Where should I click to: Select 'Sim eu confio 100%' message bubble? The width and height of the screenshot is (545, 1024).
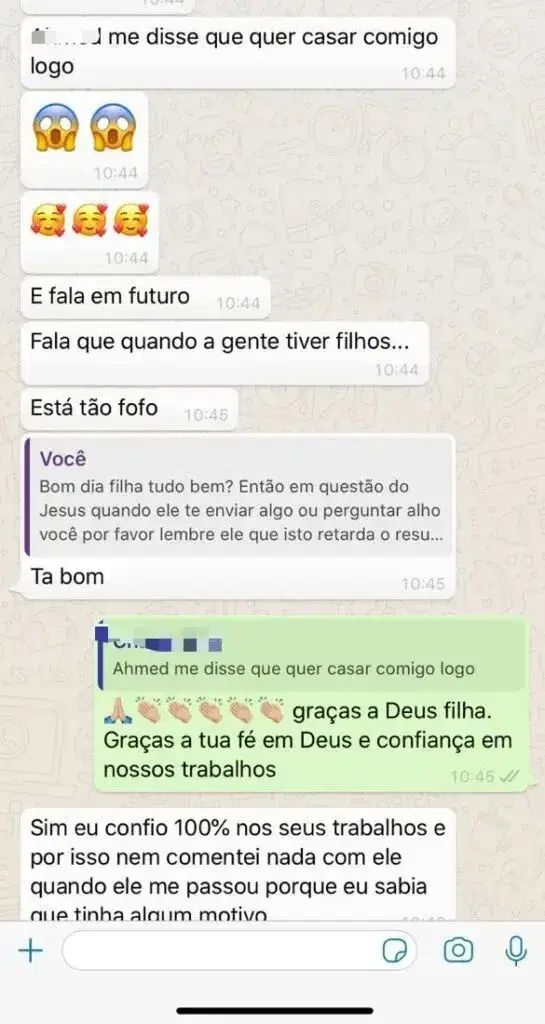(238, 864)
